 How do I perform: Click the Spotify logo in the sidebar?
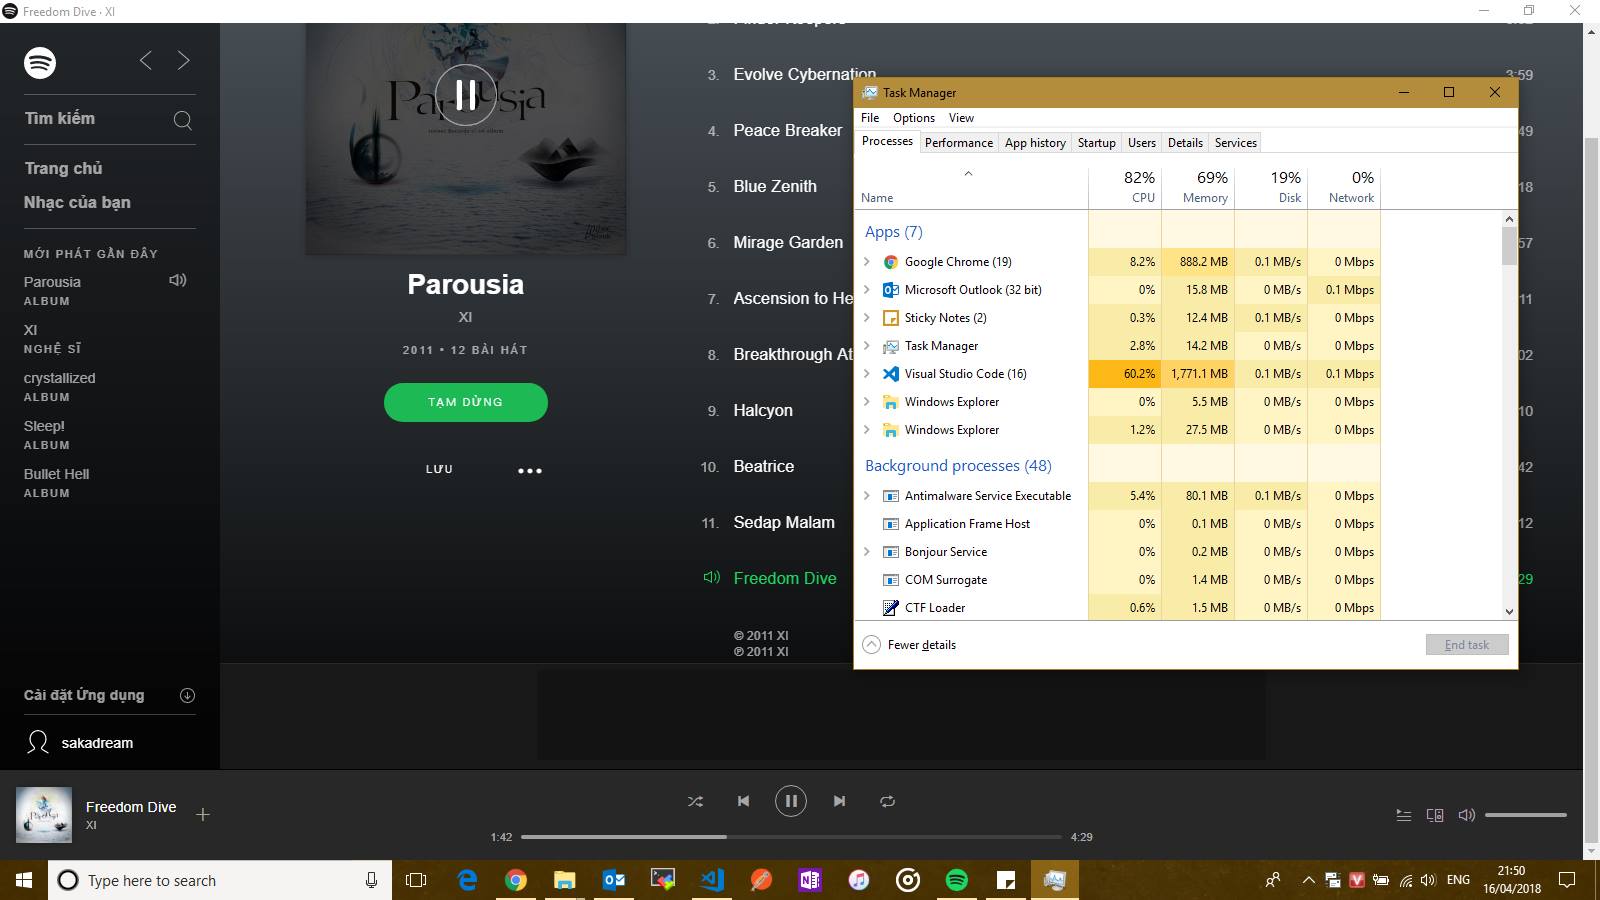click(40, 63)
